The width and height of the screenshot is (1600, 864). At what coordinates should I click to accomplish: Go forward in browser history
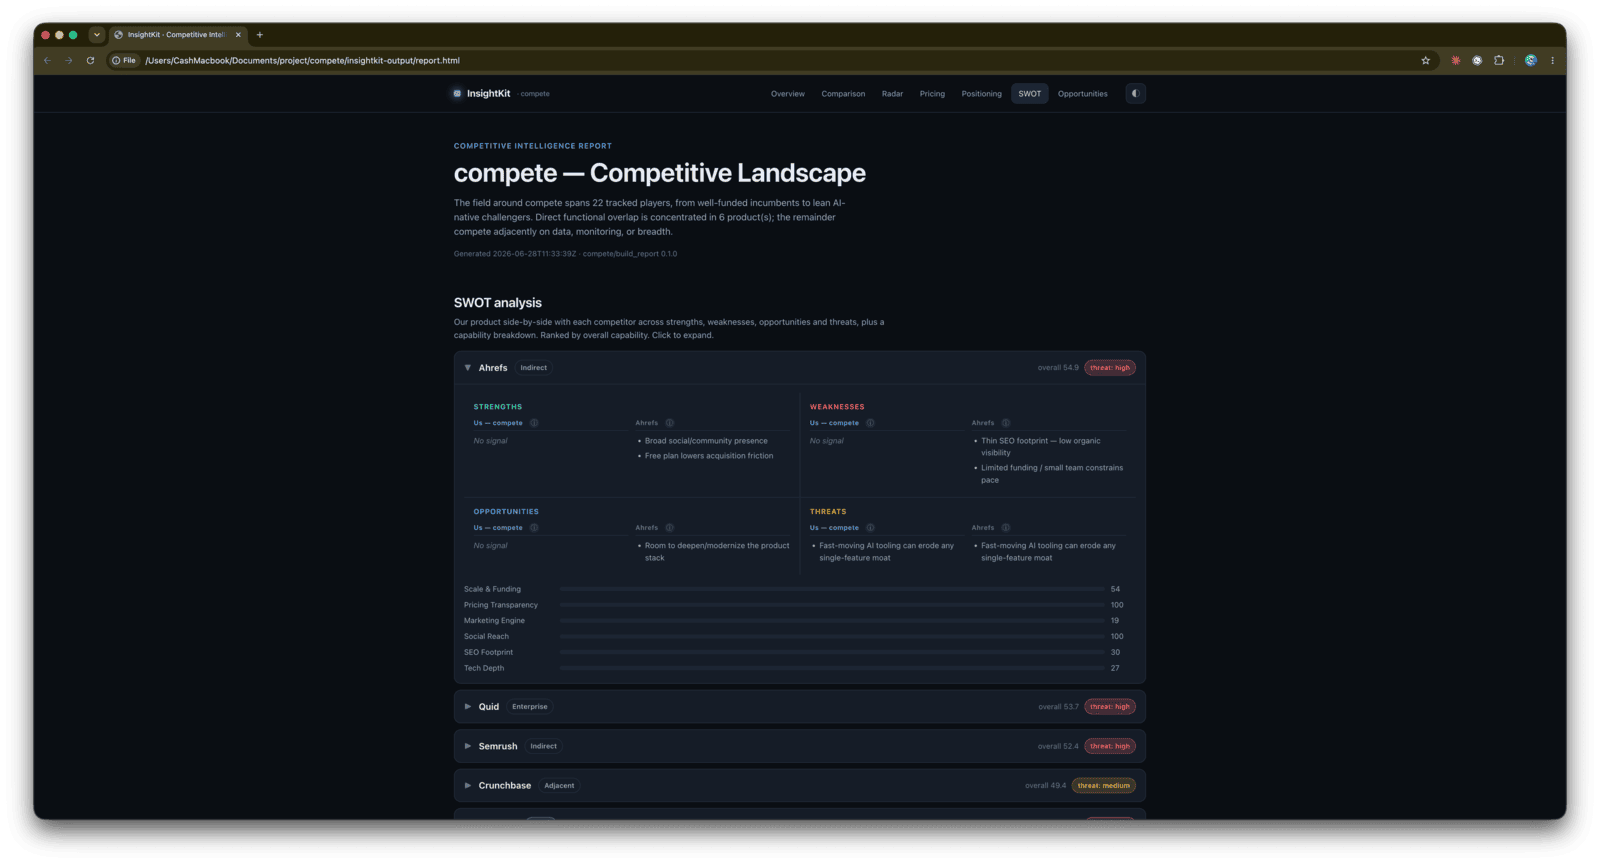tap(69, 61)
